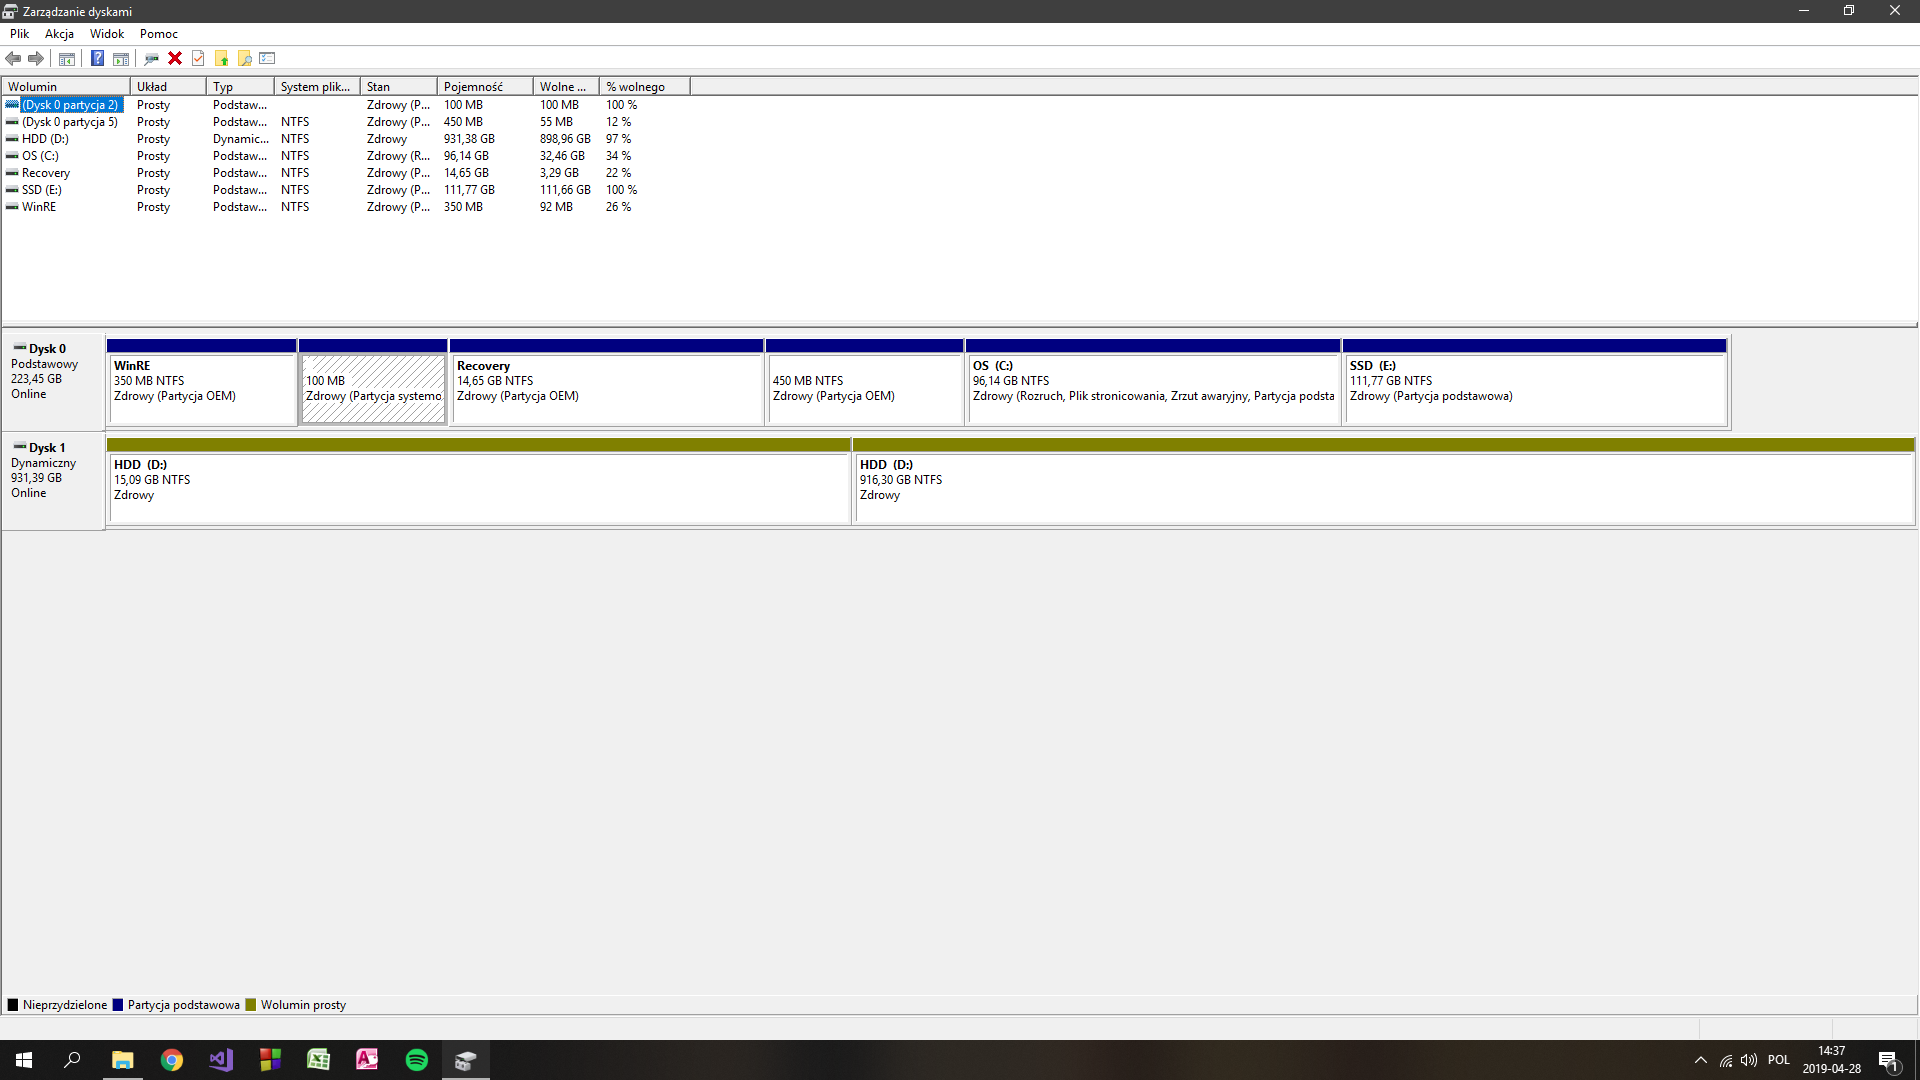Show or hide the console tree icon
Viewport: 1920px width, 1080px height.
point(67,58)
